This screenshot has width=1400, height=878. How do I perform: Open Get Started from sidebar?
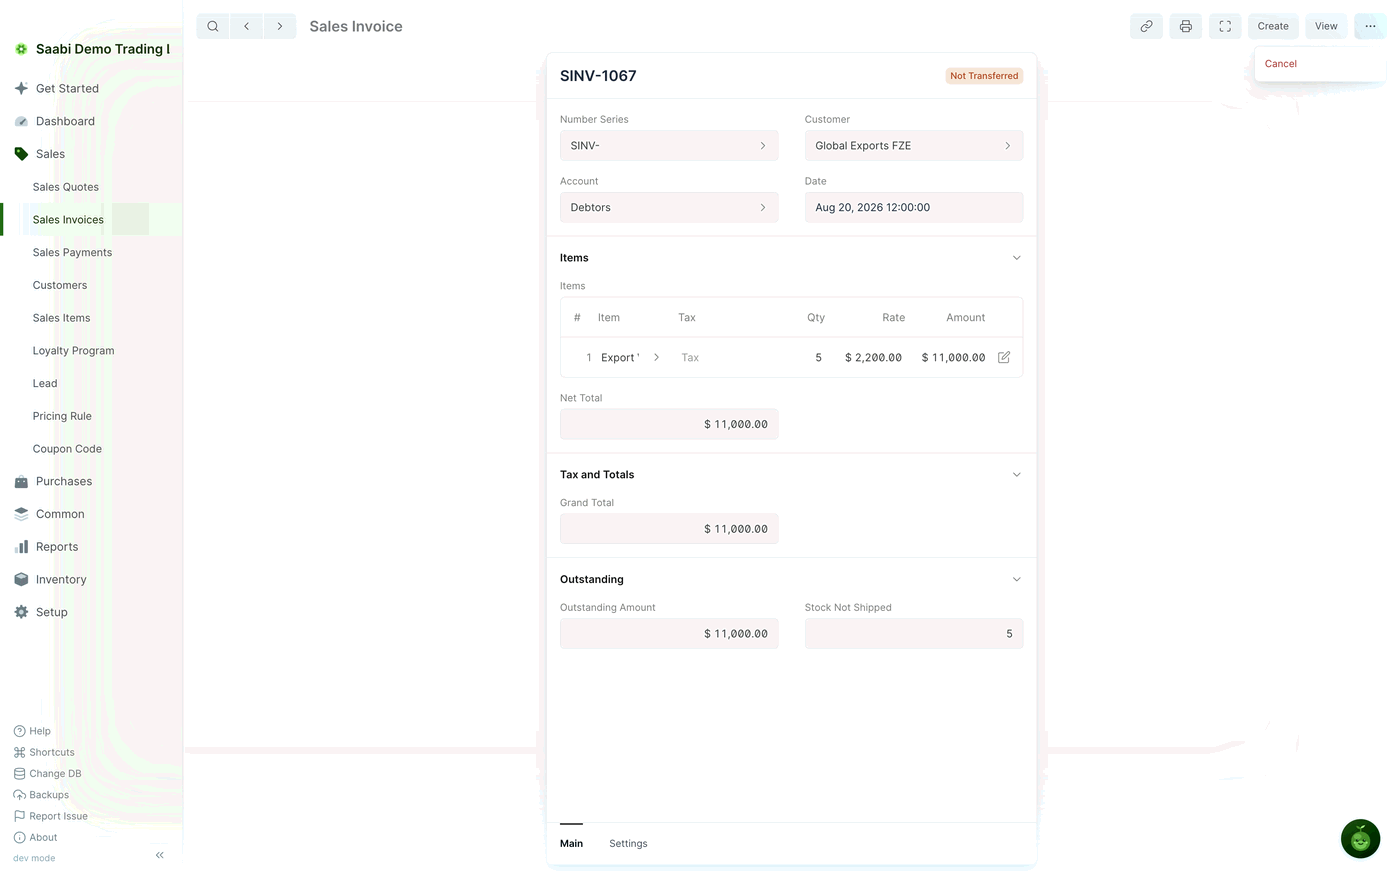(67, 88)
